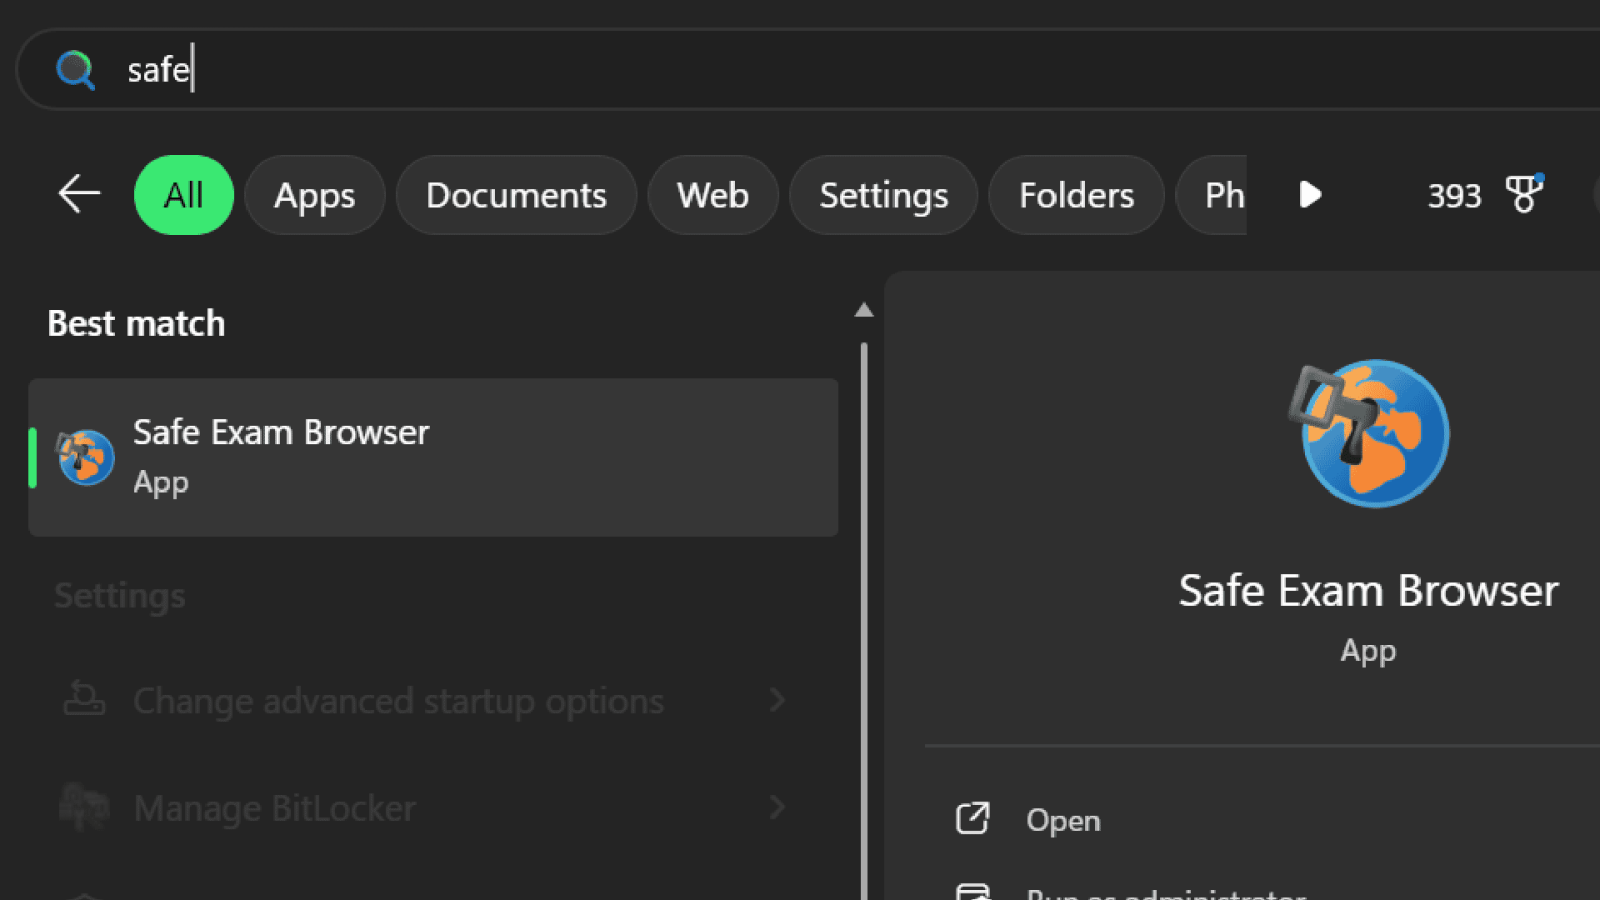The image size is (1600, 900).
Task: Click the Manage BitLocker icon
Action: coord(84,807)
